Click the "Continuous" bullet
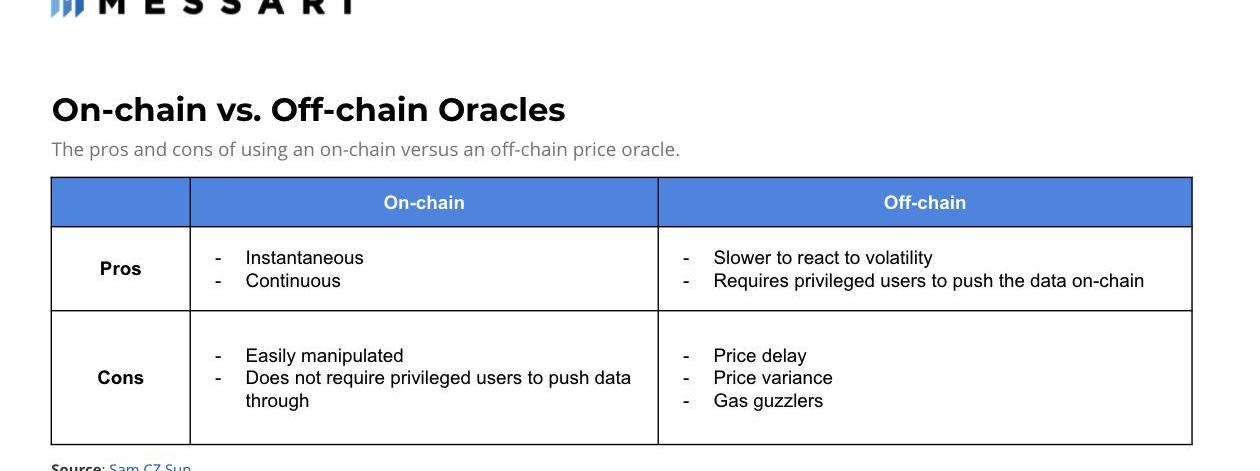 pos(293,281)
